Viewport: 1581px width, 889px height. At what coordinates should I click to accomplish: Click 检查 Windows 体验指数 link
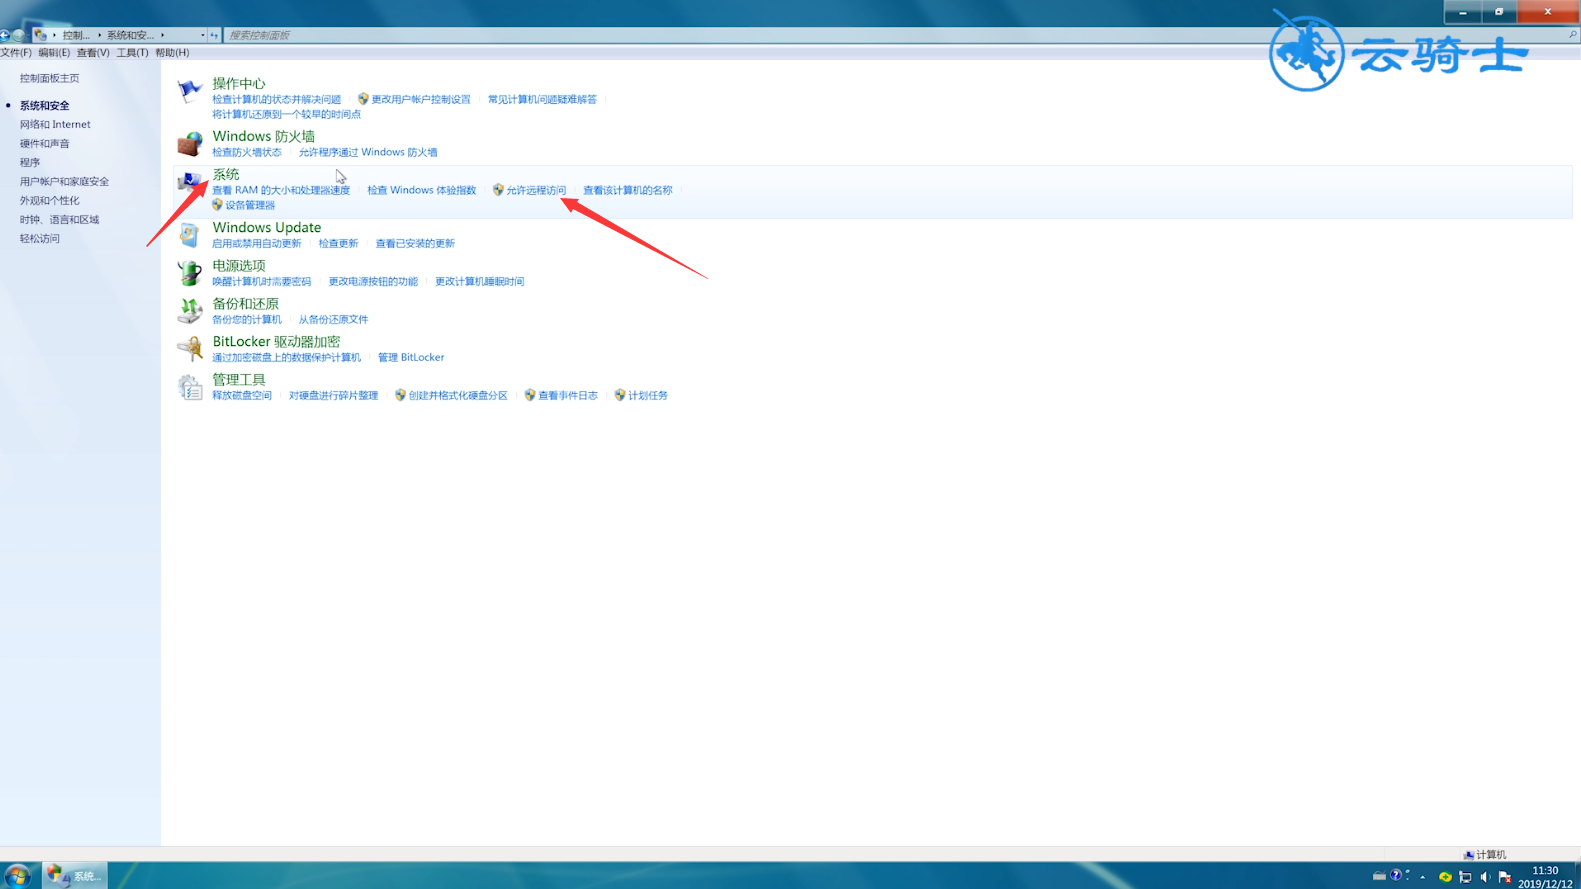(x=421, y=191)
